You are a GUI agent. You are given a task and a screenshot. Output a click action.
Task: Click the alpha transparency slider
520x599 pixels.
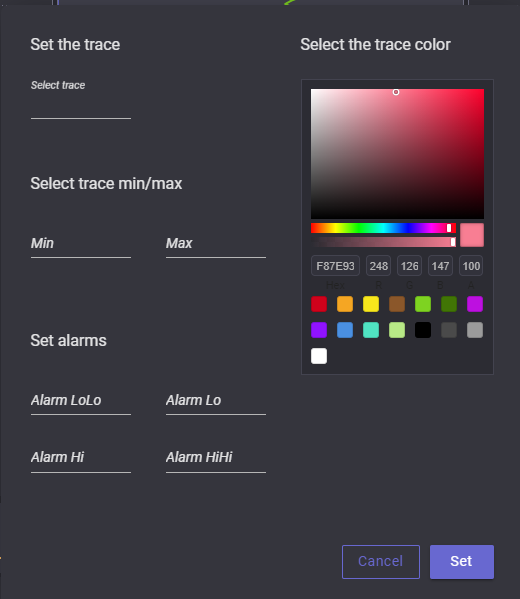click(383, 242)
